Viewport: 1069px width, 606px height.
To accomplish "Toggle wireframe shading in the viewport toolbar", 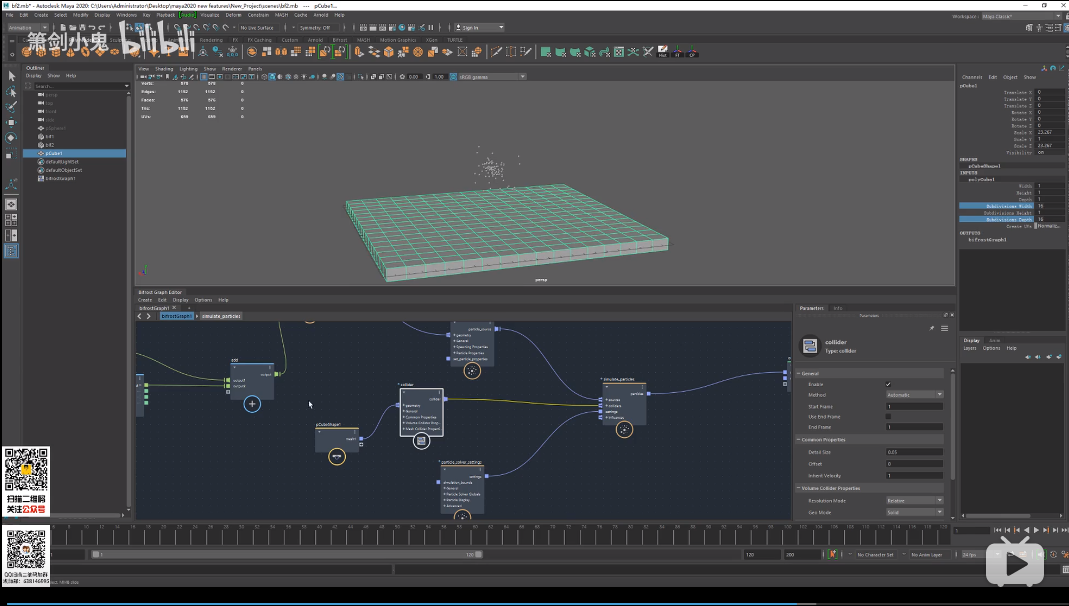I will [x=264, y=76].
